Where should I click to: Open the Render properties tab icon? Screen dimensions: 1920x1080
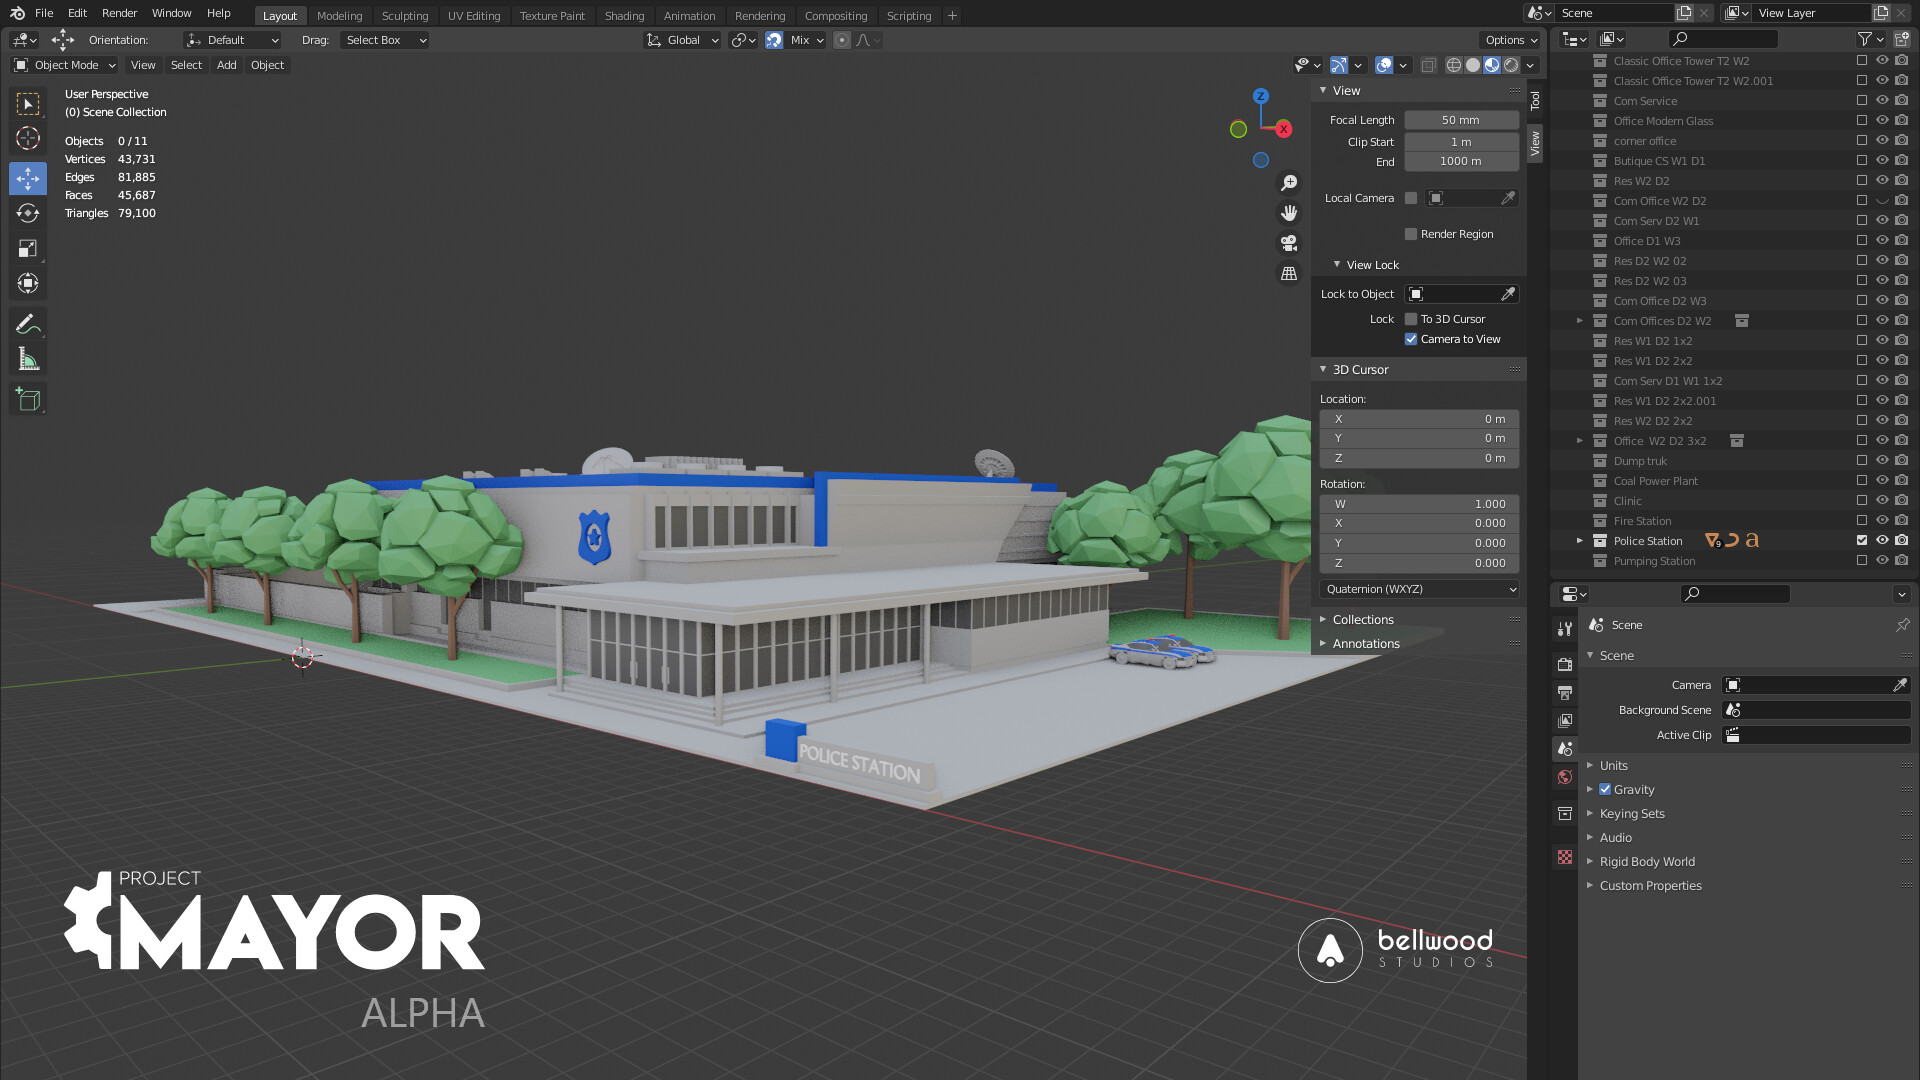(1565, 664)
